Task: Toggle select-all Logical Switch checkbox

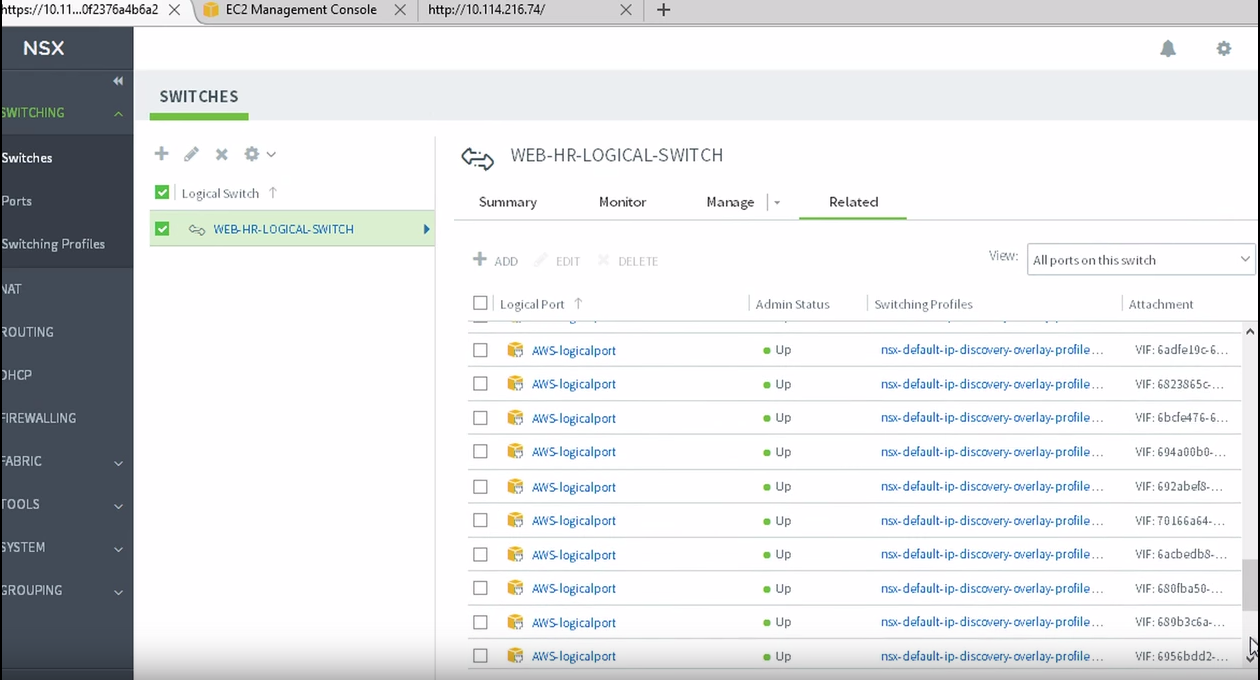Action: [x=162, y=193]
